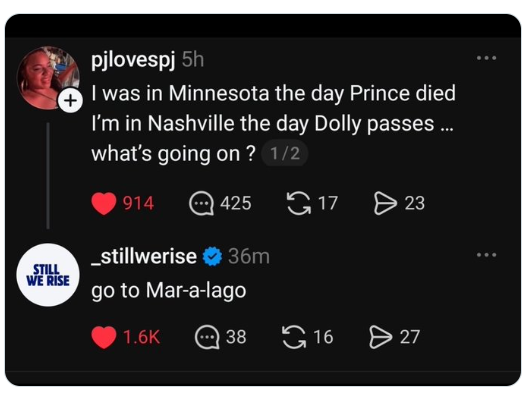This screenshot has height=396, width=526.
Task: Follow pjlovespj using the plus badge
Action: click(70, 101)
